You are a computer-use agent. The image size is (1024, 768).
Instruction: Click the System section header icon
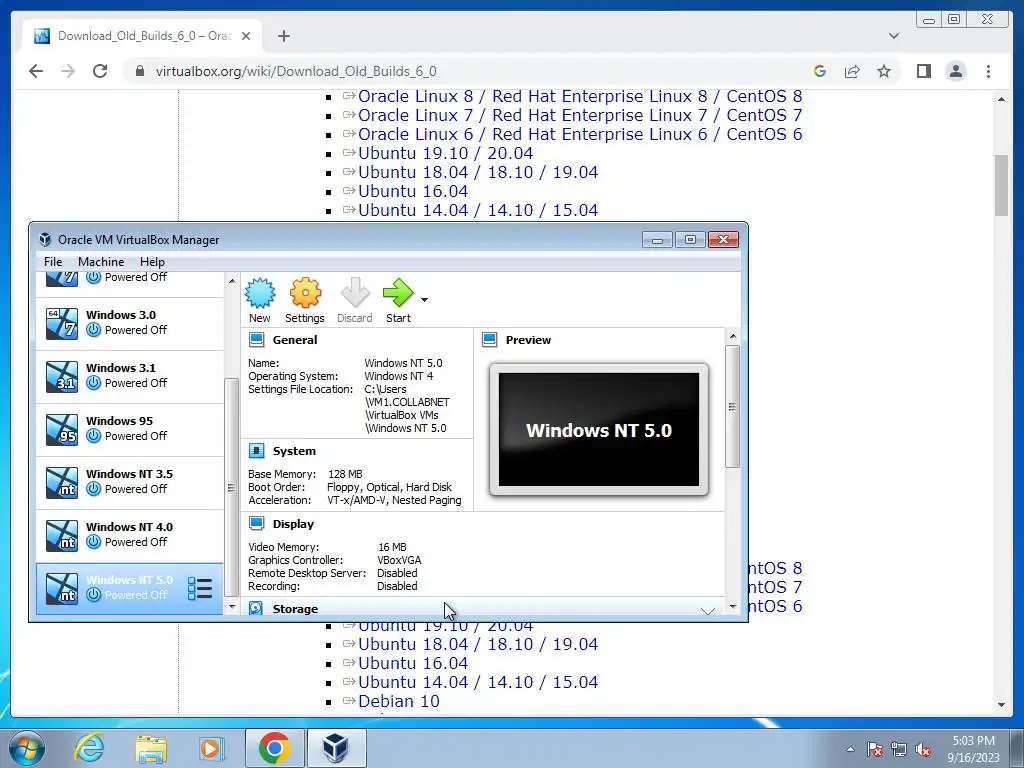point(257,451)
